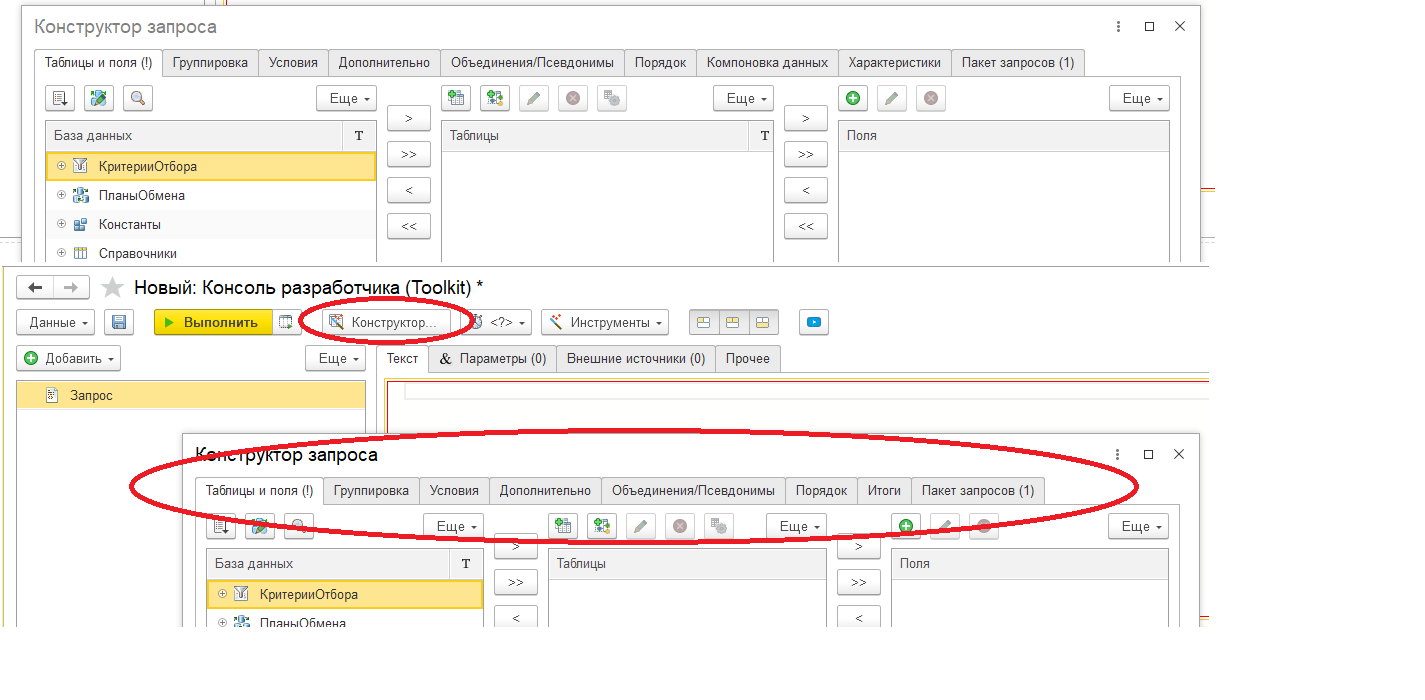Screen dimensions: 1425x700
Task: Open Еще menu above Поля, lower constructor
Action: pos(1138,526)
